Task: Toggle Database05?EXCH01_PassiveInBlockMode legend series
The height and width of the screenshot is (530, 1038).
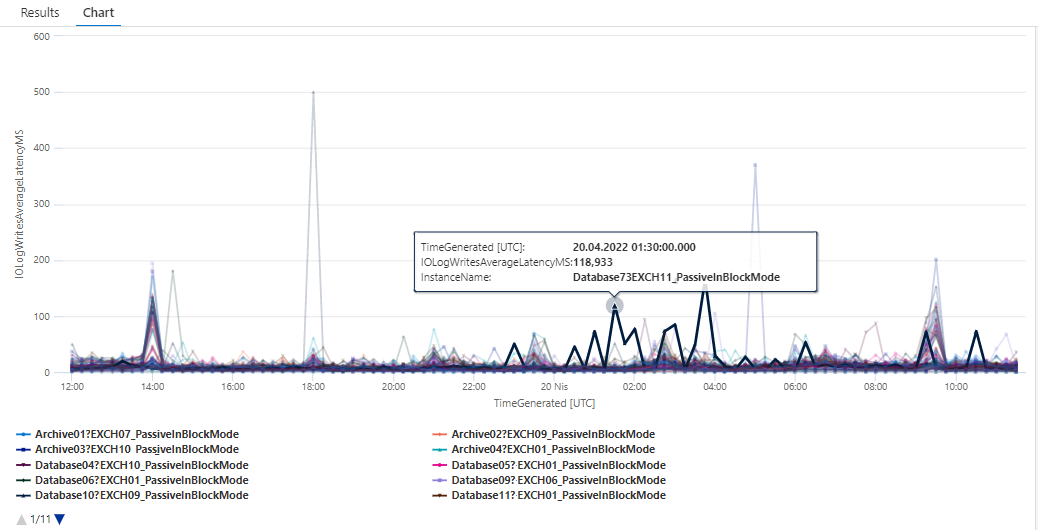Action: pyautogui.click(x=549, y=465)
